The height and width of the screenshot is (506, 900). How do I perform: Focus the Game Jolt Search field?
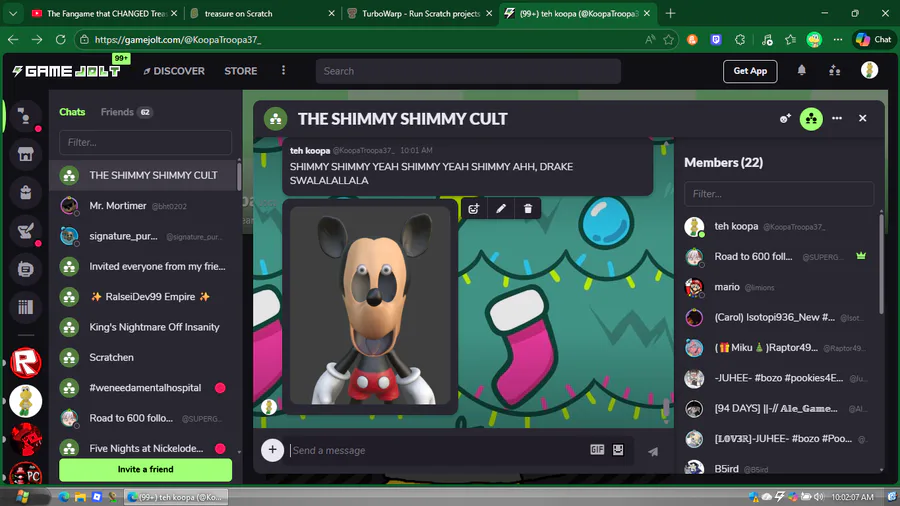click(x=468, y=71)
